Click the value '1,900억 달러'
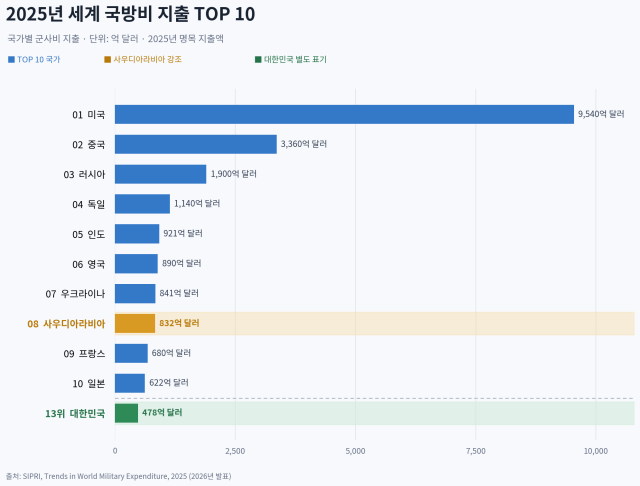 [233, 174]
